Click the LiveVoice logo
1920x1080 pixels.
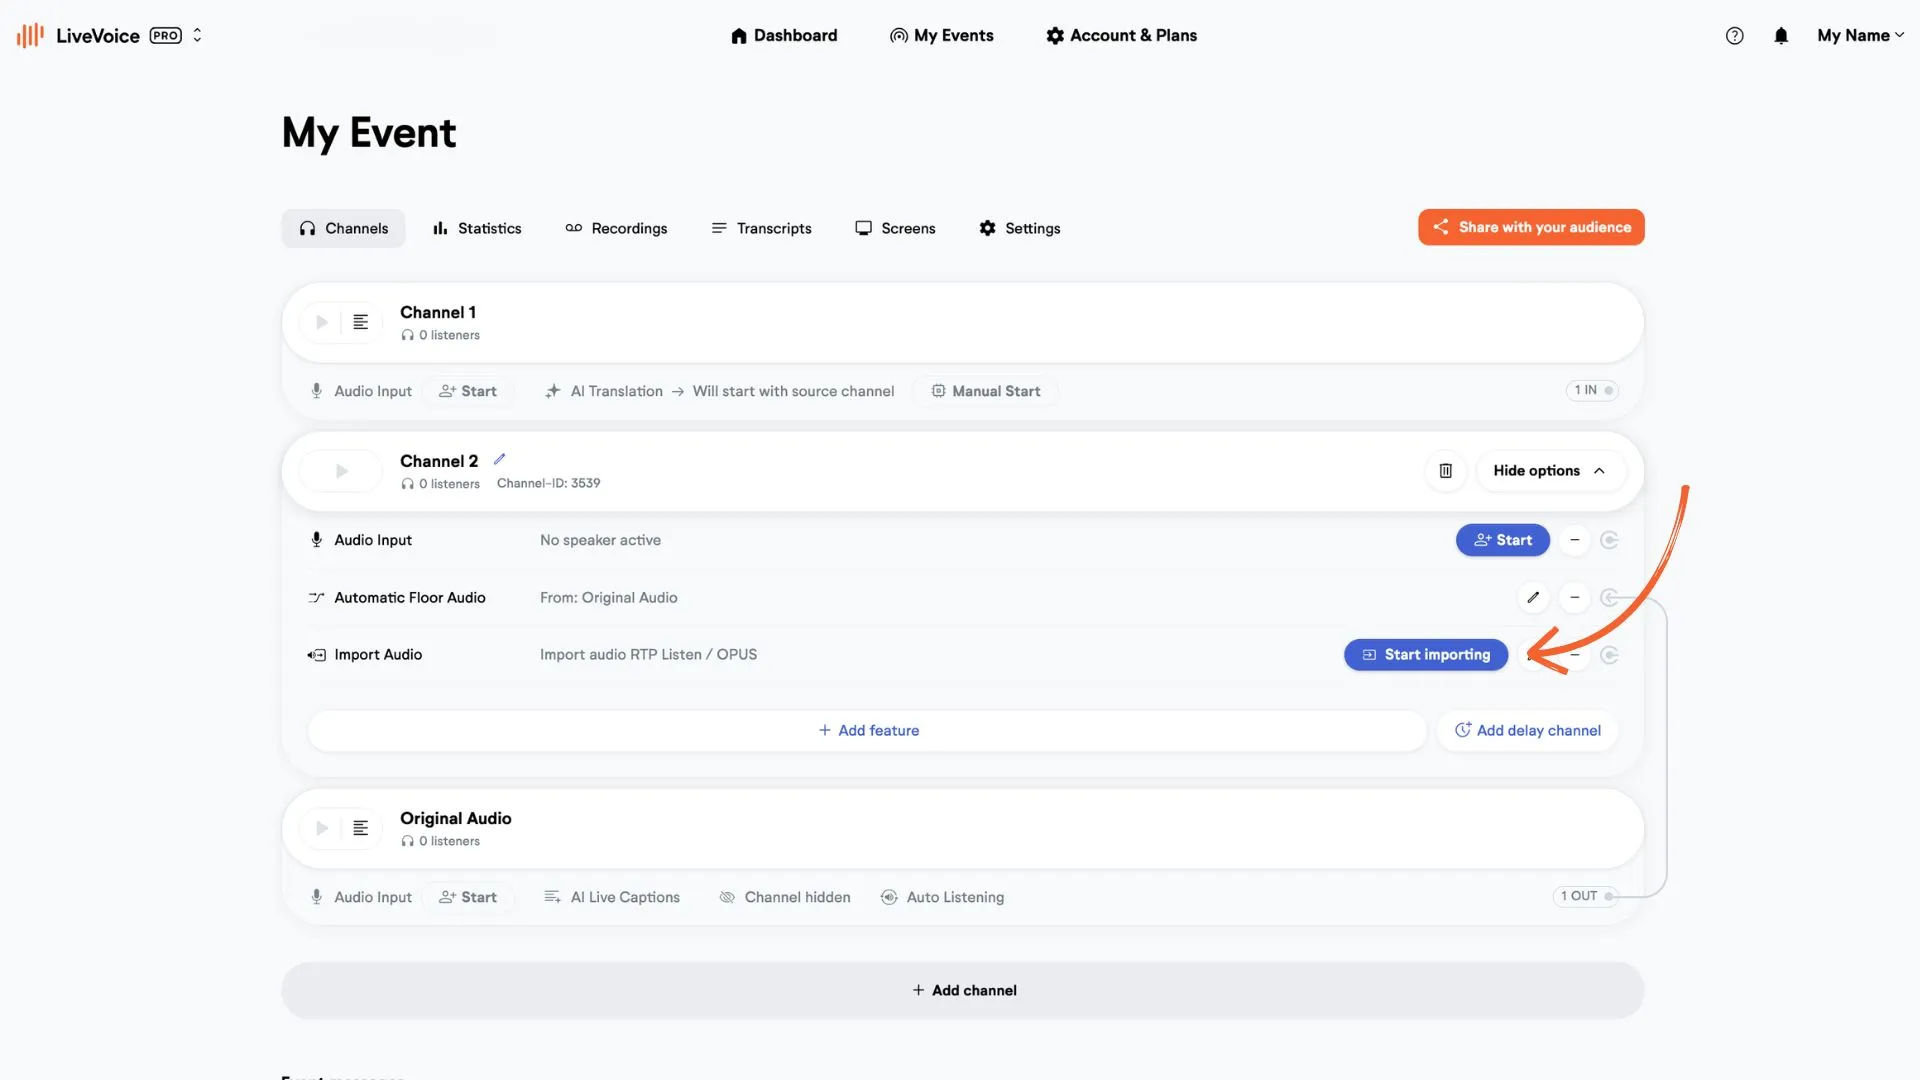pos(78,36)
